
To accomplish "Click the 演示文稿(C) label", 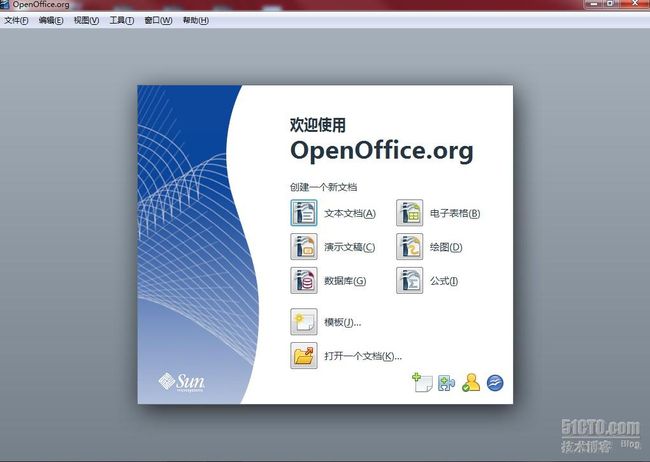I will point(350,247).
